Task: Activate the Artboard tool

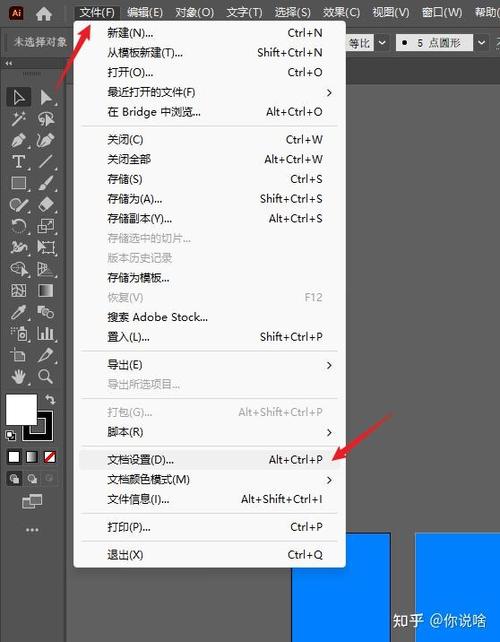Action: coord(18,355)
